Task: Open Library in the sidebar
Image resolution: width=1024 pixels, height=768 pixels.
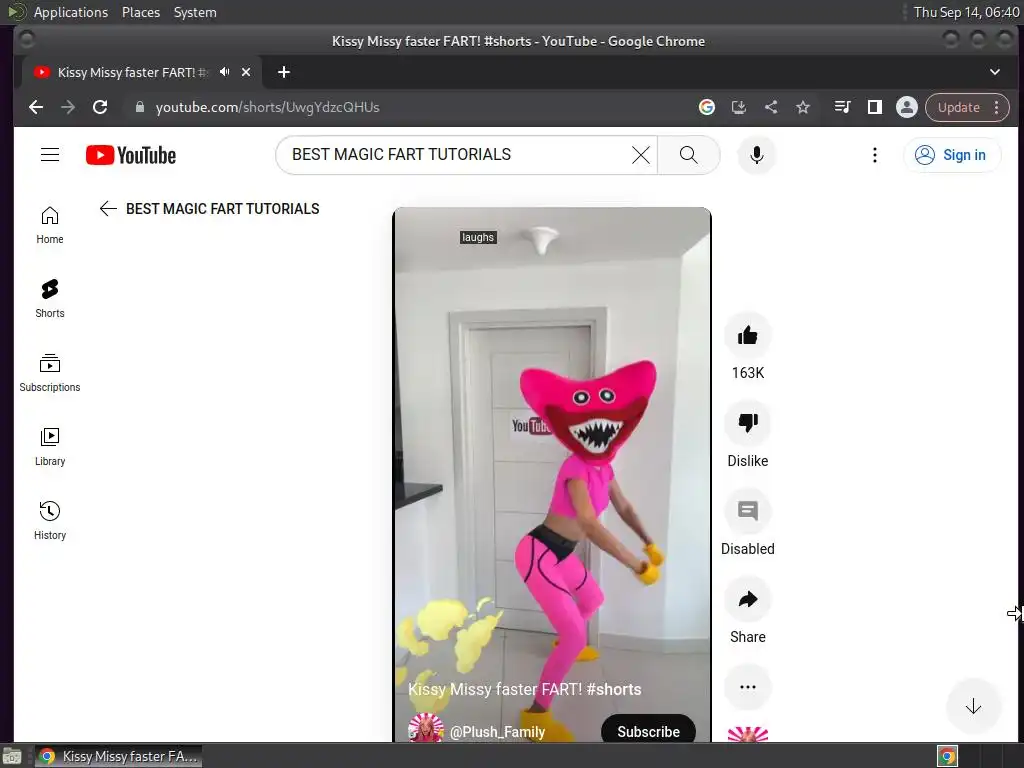Action: (50, 447)
